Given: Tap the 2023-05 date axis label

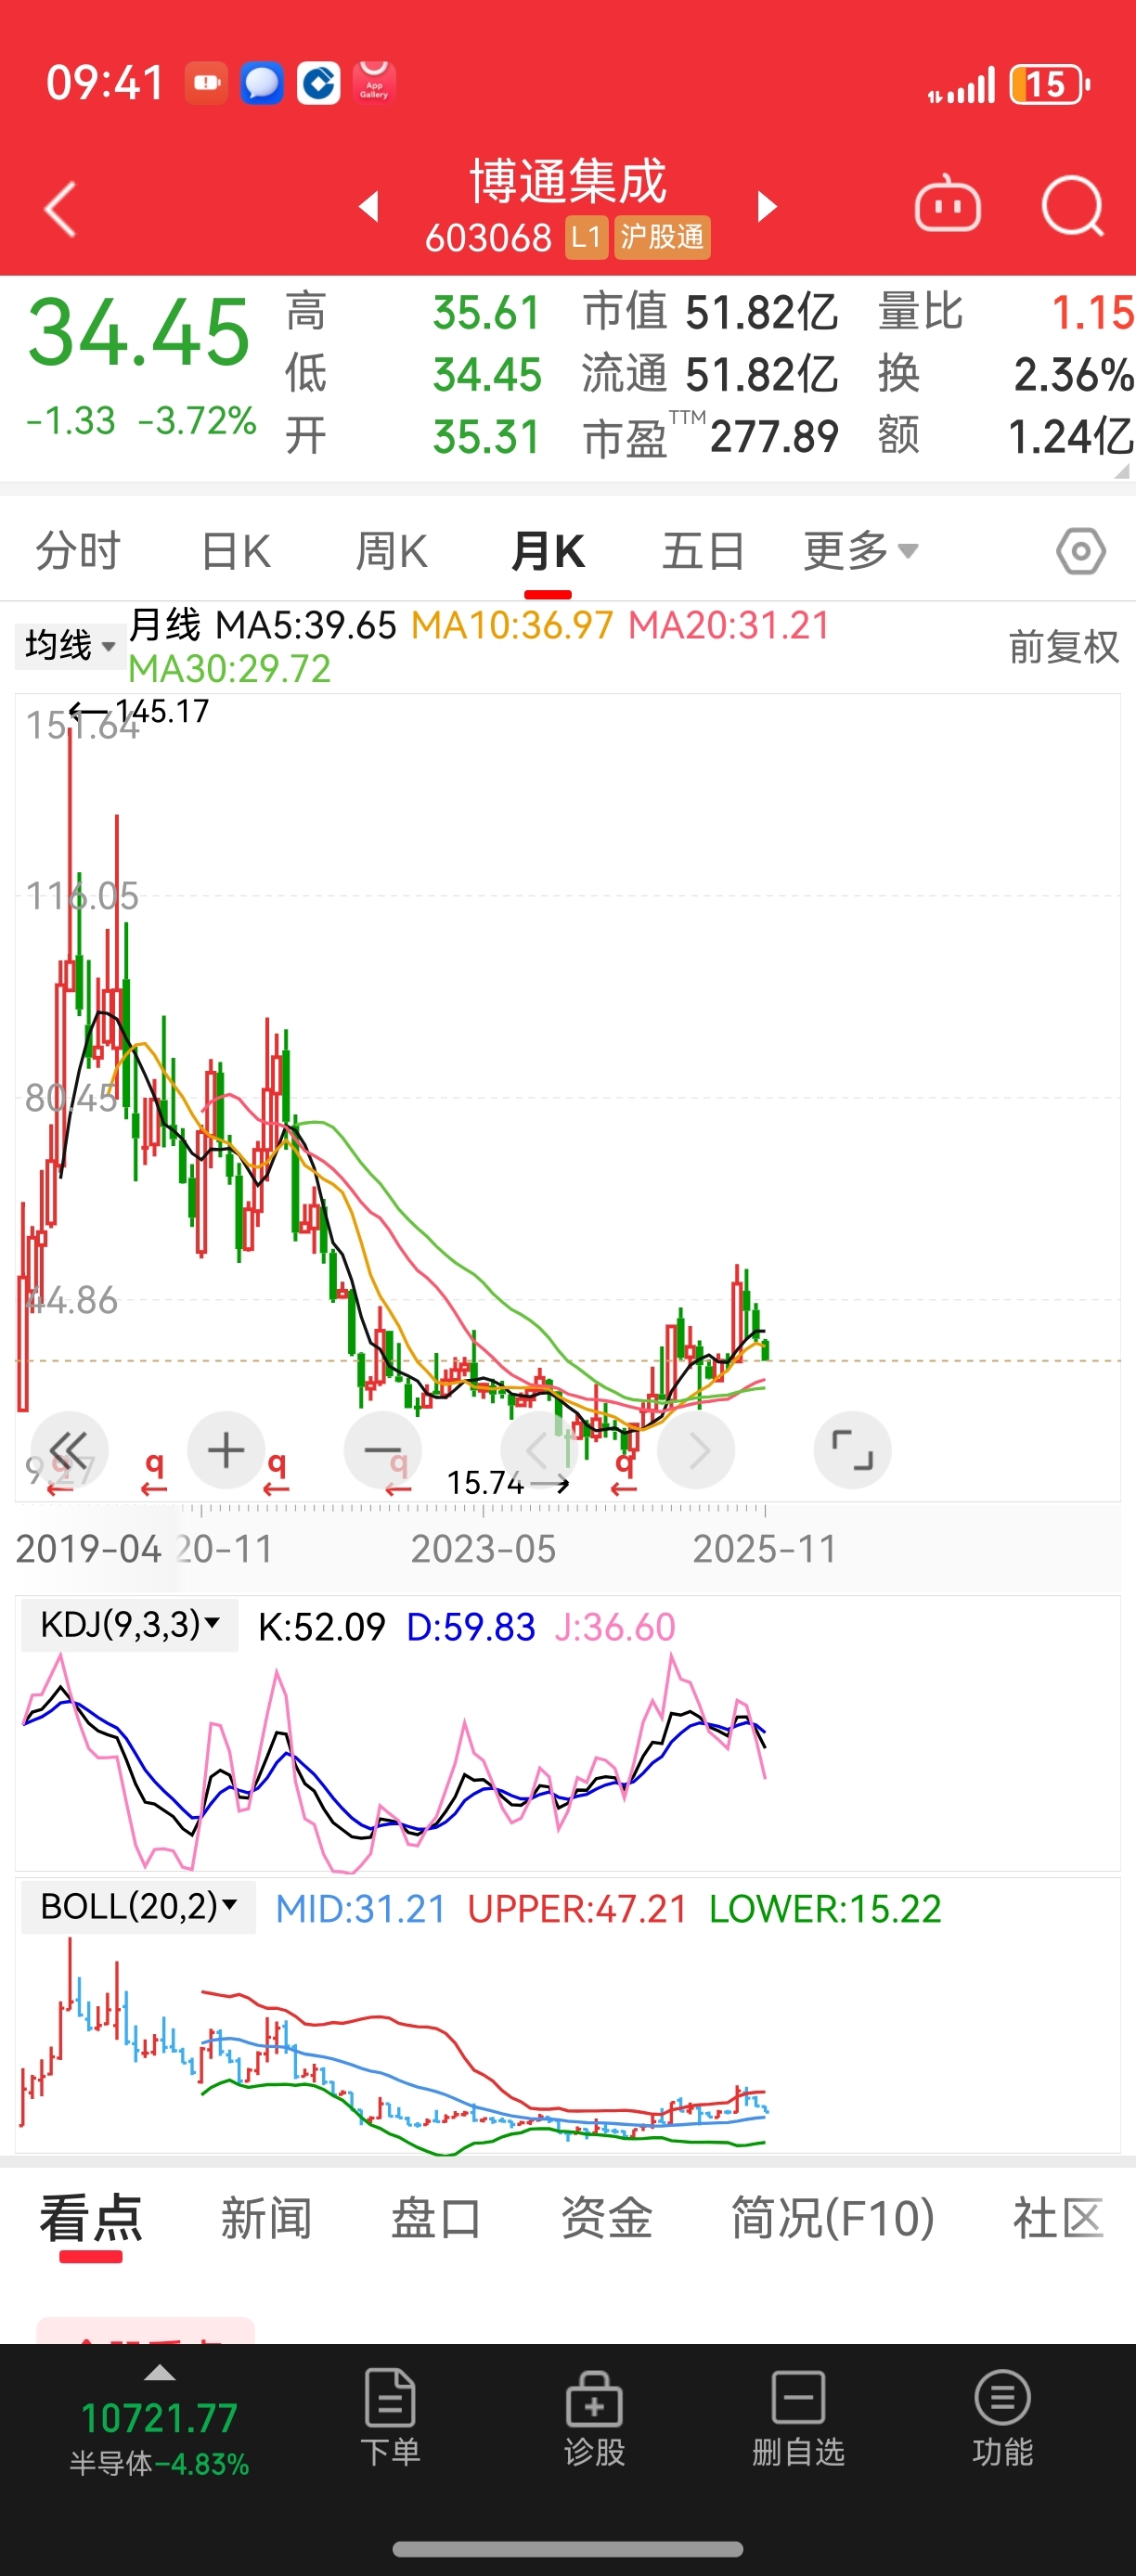Looking at the screenshot, I should [483, 1549].
